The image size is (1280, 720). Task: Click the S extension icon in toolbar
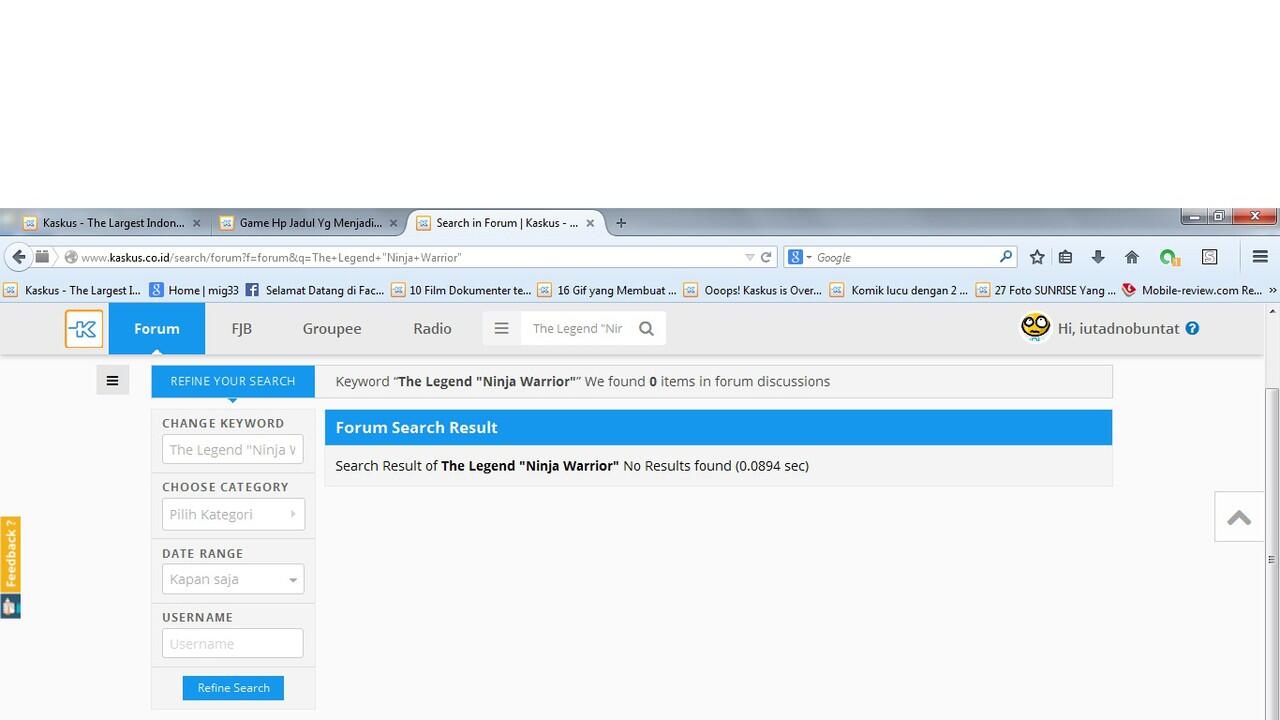tap(1209, 257)
